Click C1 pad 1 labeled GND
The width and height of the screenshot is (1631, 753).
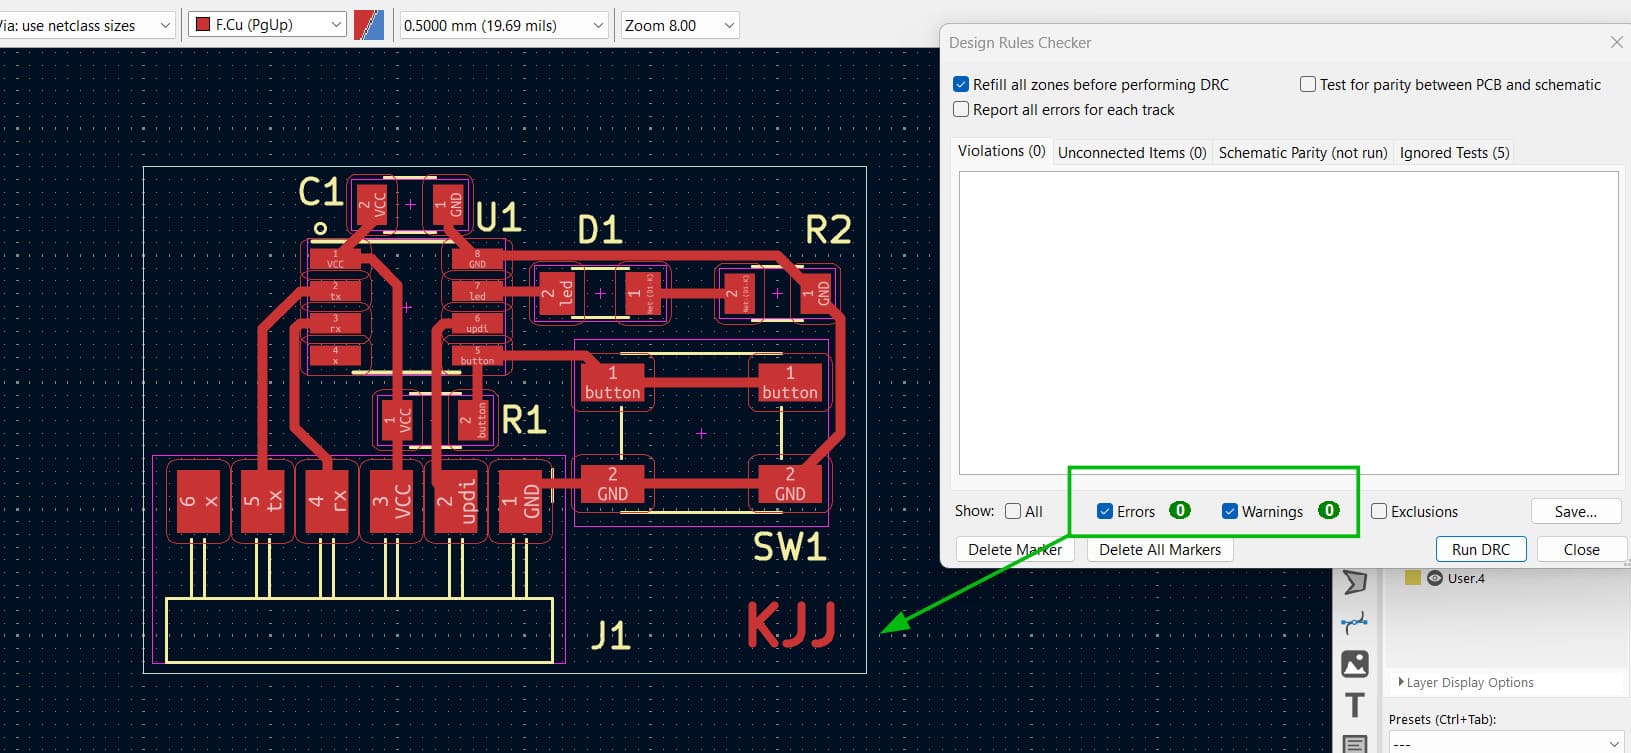coord(448,205)
